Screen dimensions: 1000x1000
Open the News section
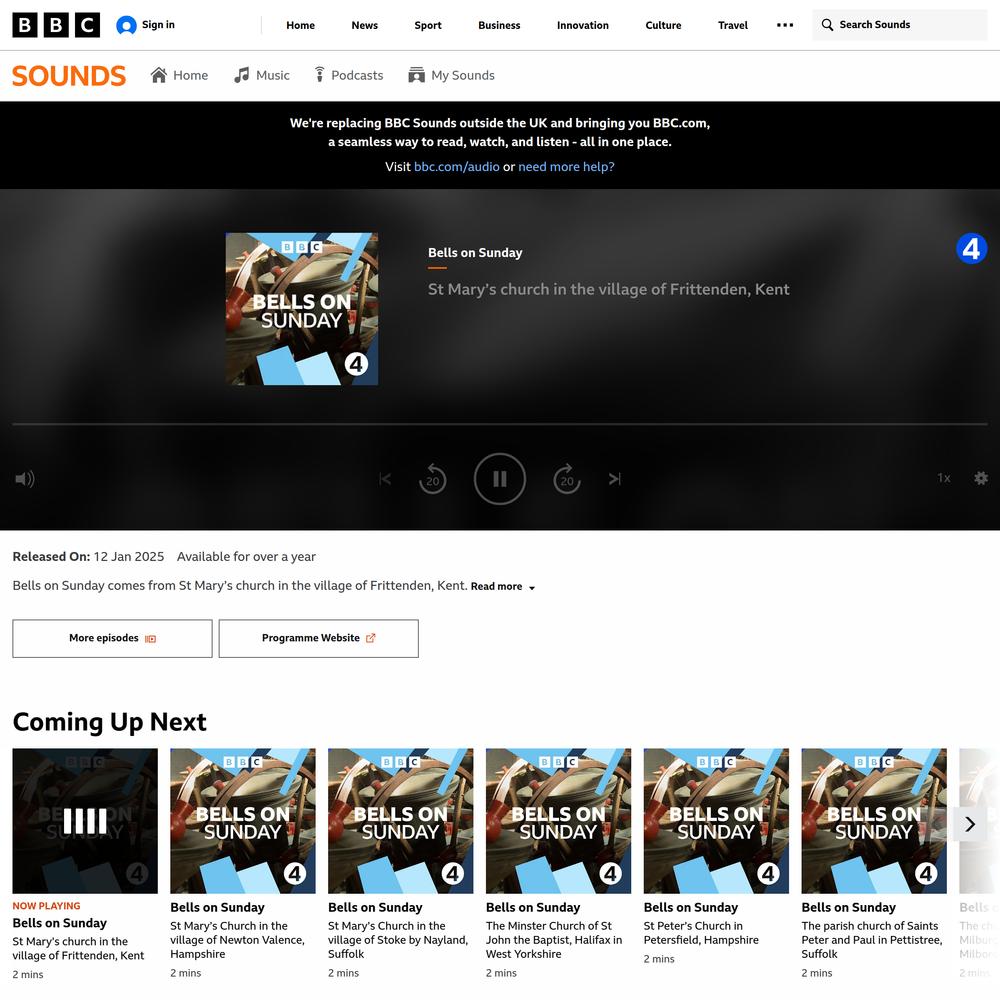[364, 26]
